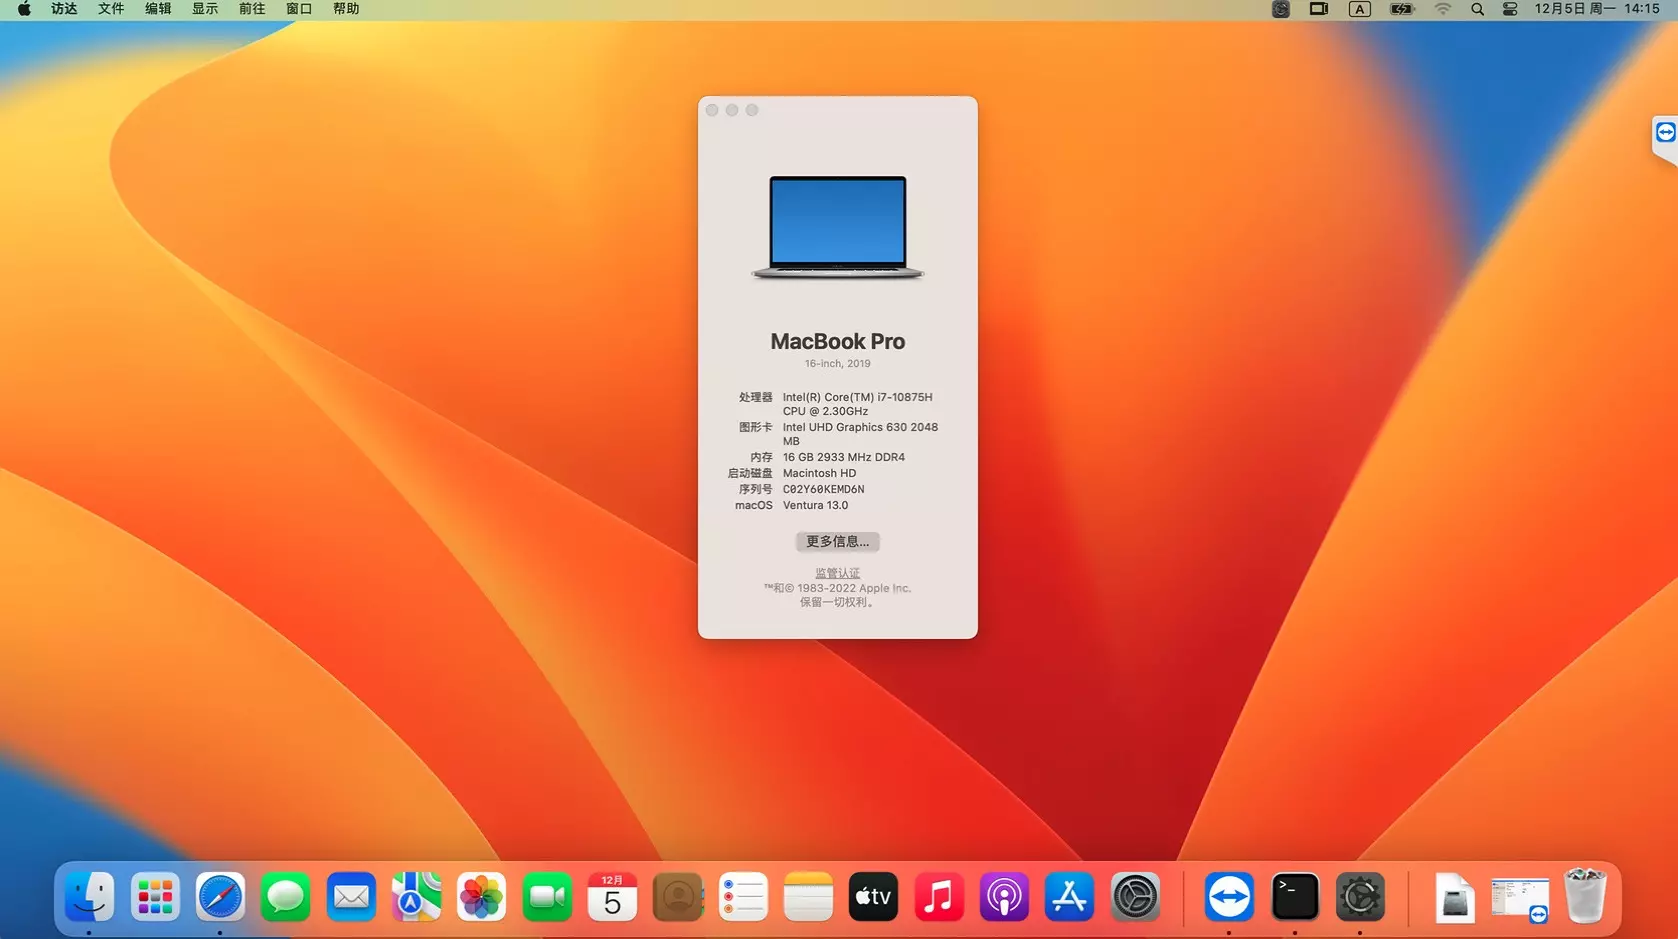Open Apple Music app
This screenshot has height=939, width=1678.
(938, 897)
